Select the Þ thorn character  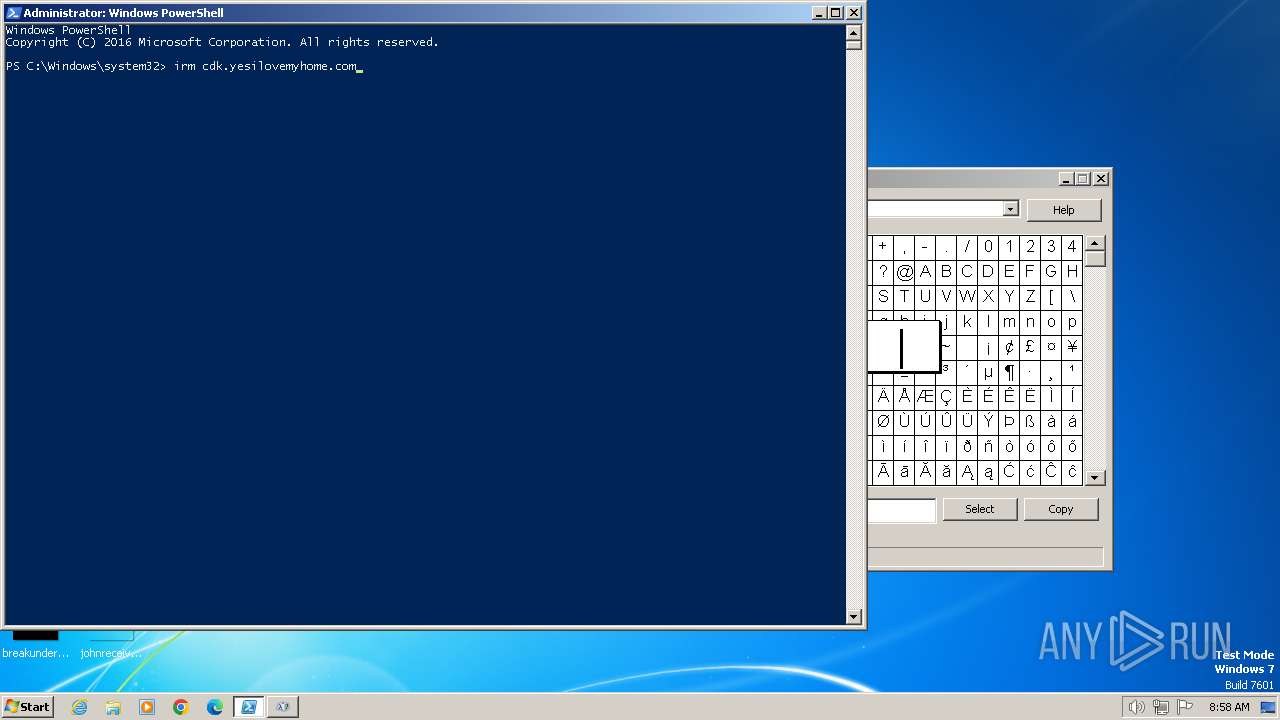pos(1009,422)
